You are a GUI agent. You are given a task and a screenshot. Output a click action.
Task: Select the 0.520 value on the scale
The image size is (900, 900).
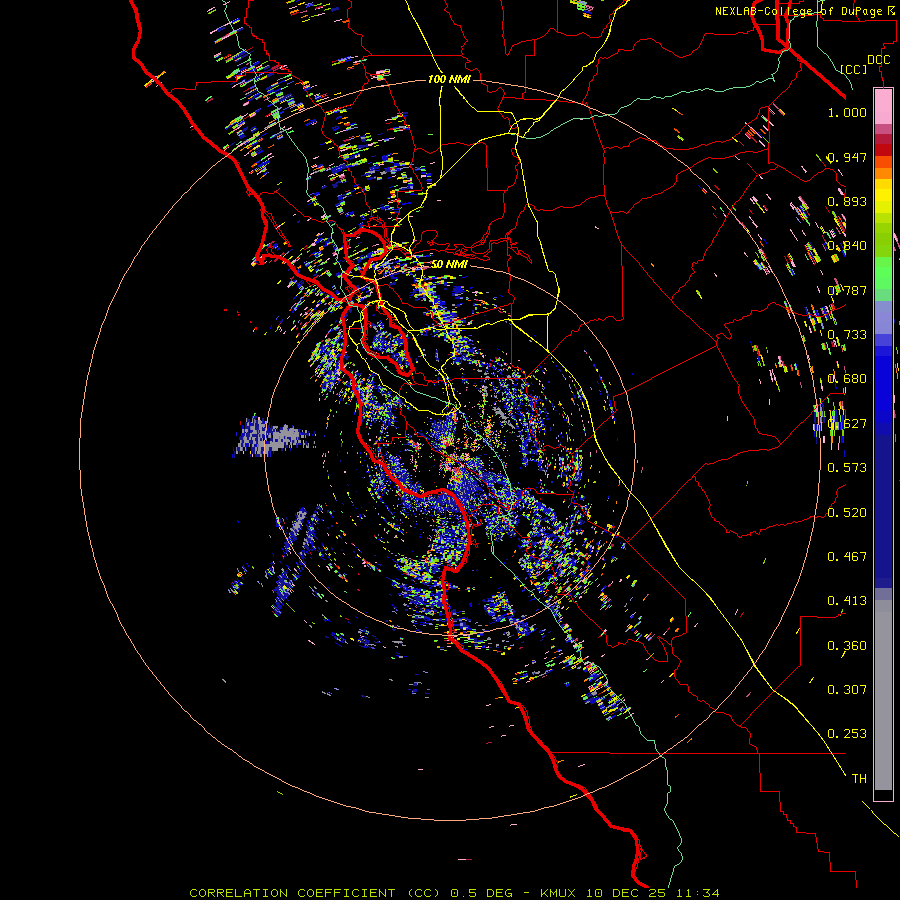point(847,513)
